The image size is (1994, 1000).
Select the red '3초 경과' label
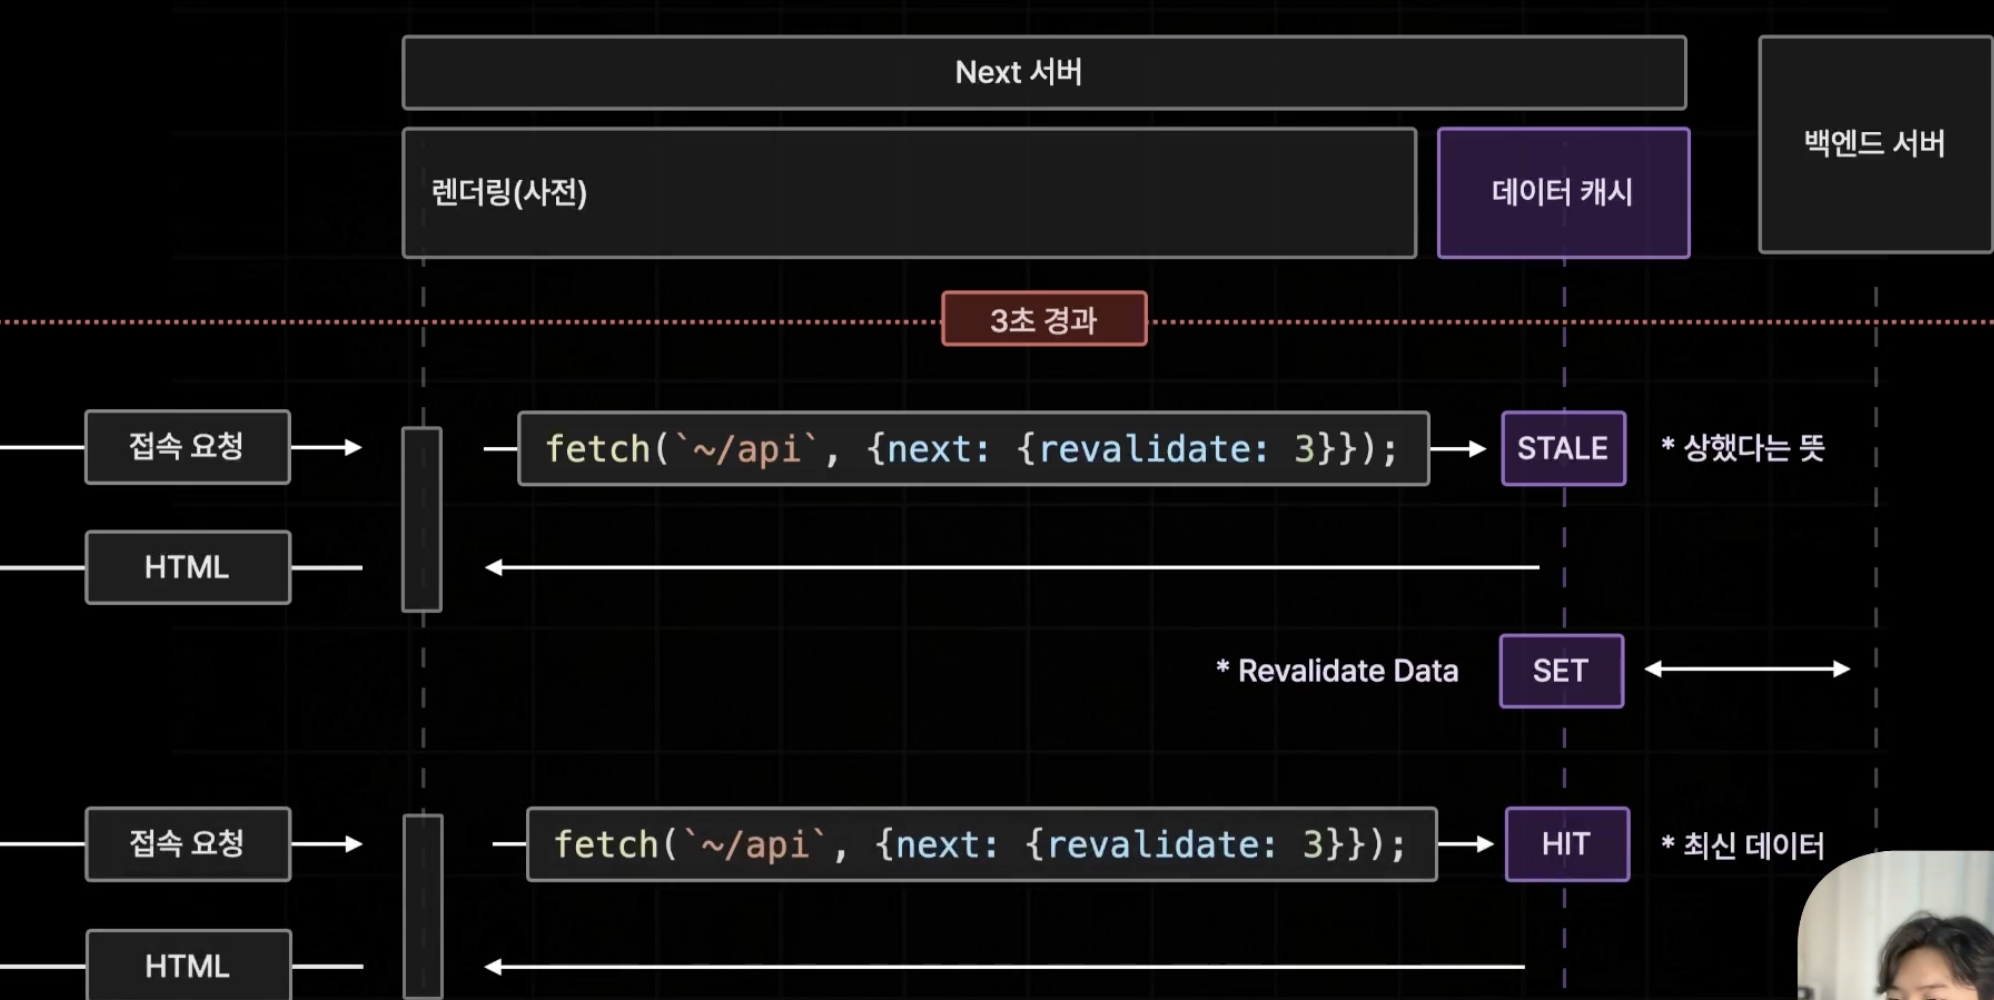(1044, 319)
